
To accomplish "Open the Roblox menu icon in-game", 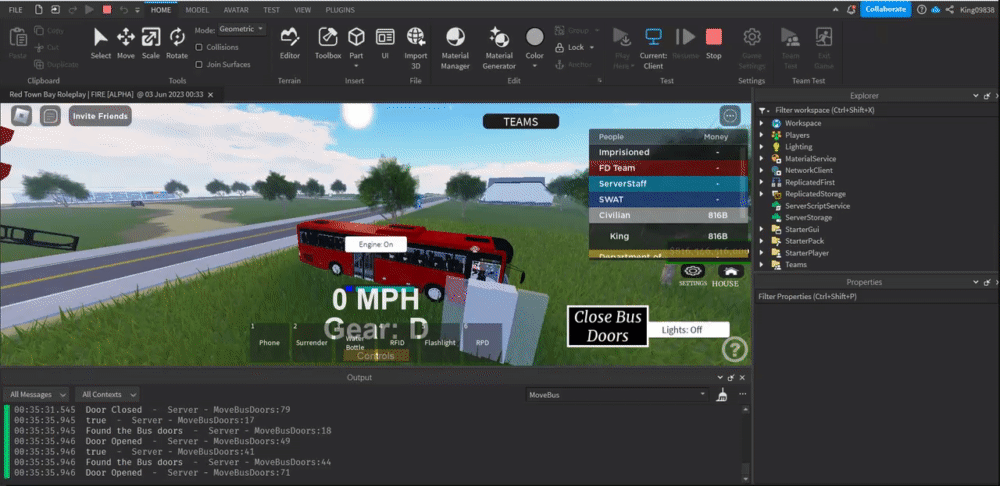I will 22,116.
